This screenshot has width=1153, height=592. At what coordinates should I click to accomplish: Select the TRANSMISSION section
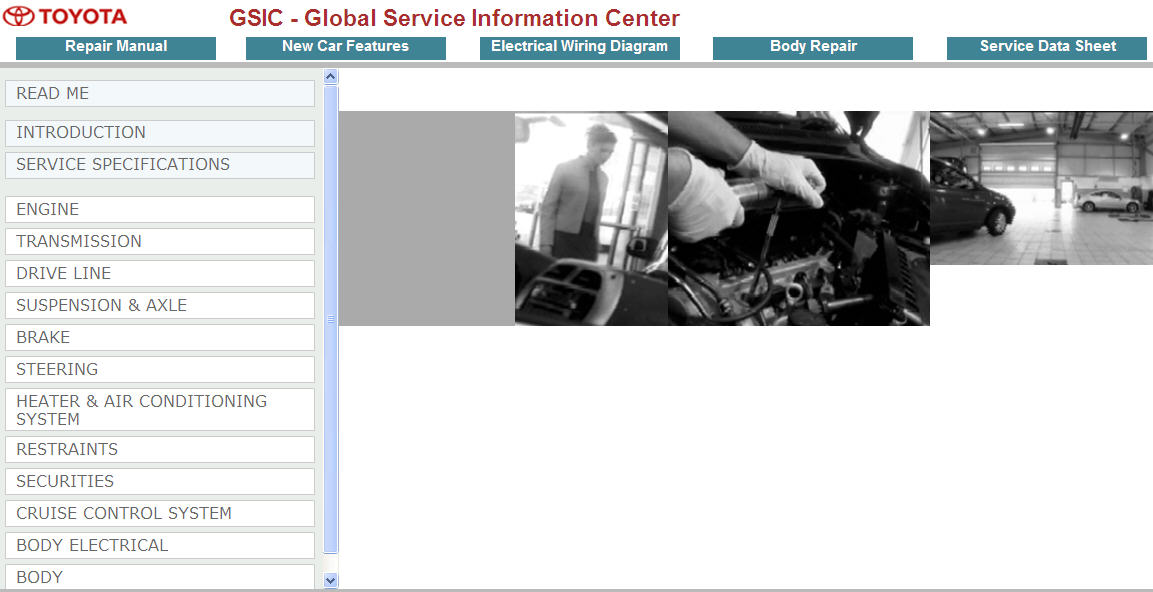[x=160, y=241]
